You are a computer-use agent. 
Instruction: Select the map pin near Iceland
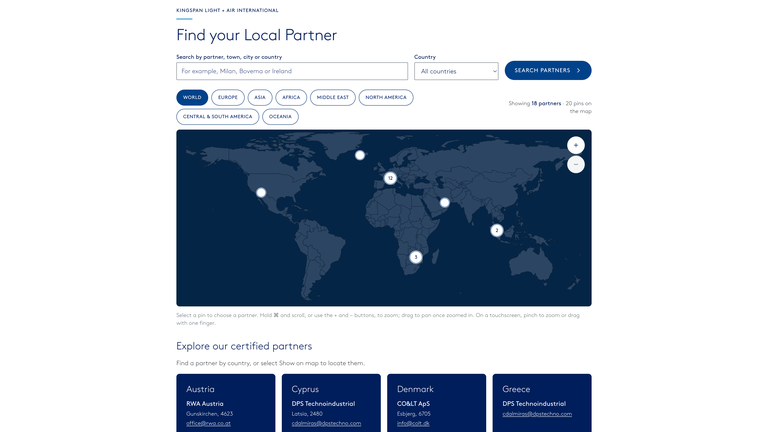coord(360,155)
